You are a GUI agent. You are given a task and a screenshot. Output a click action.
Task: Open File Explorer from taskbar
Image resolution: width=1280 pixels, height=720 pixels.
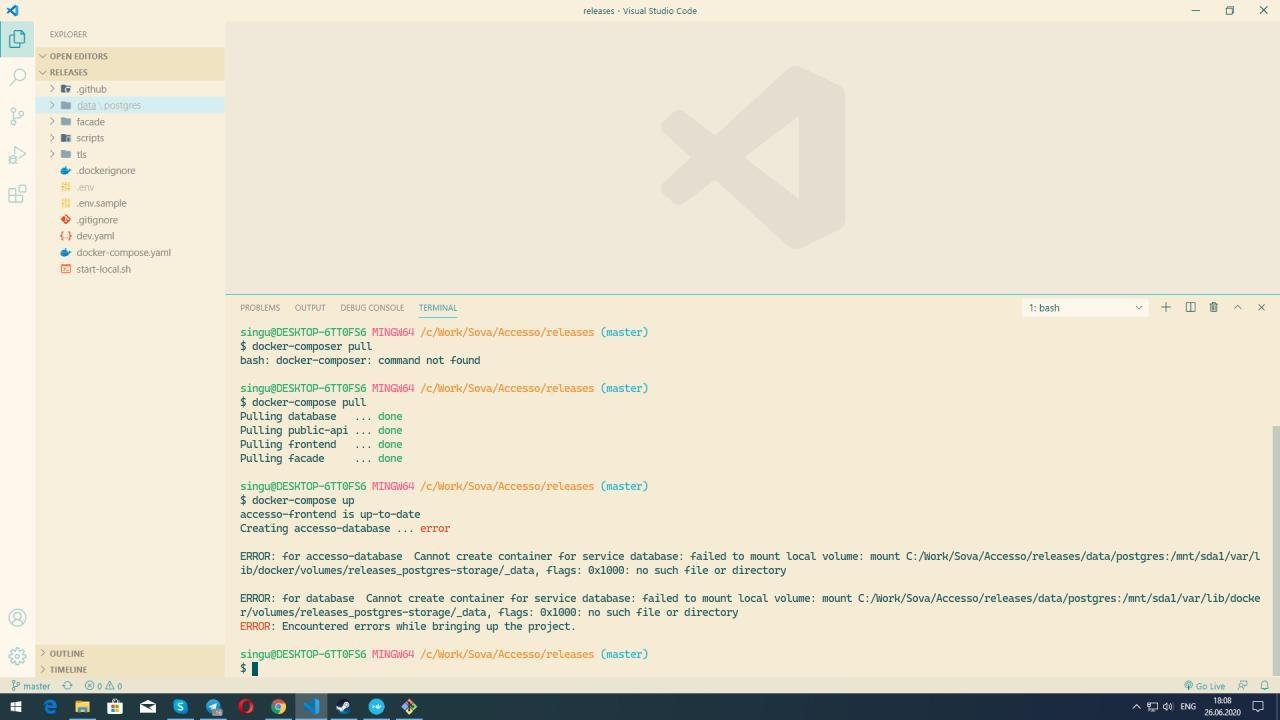(82, 707)
